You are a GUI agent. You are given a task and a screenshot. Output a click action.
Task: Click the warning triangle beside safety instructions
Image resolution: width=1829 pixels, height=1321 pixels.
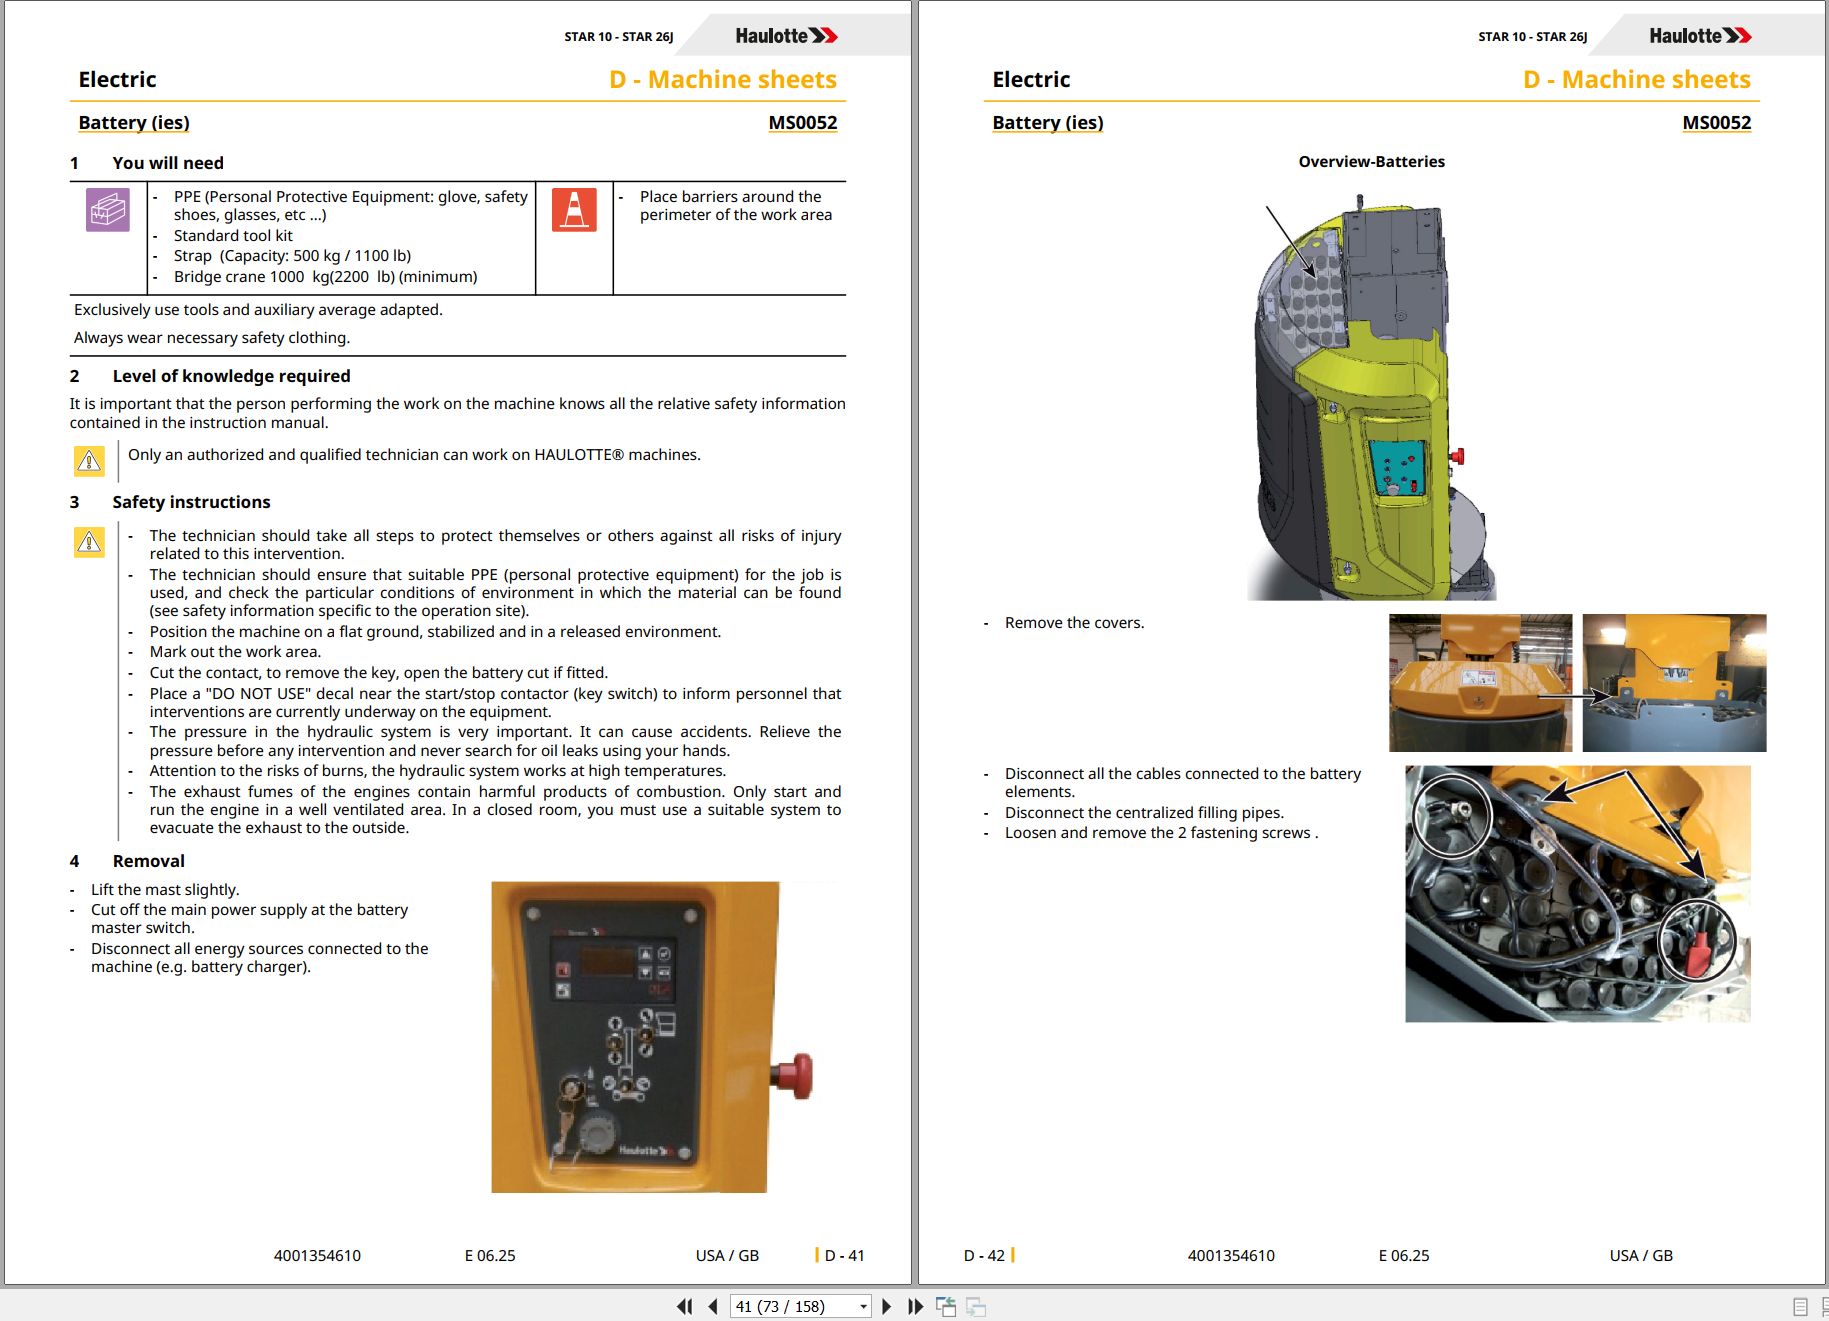tap(89, 542)
